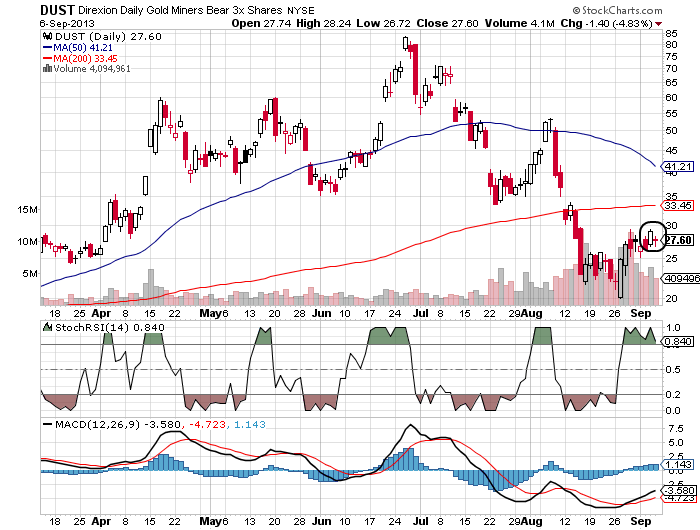Image resolution: width=700 pixels, height=530 pixels.
Task: Click the candlestick icon beside DUST (Daily)
Action: (x=47, y=37)
